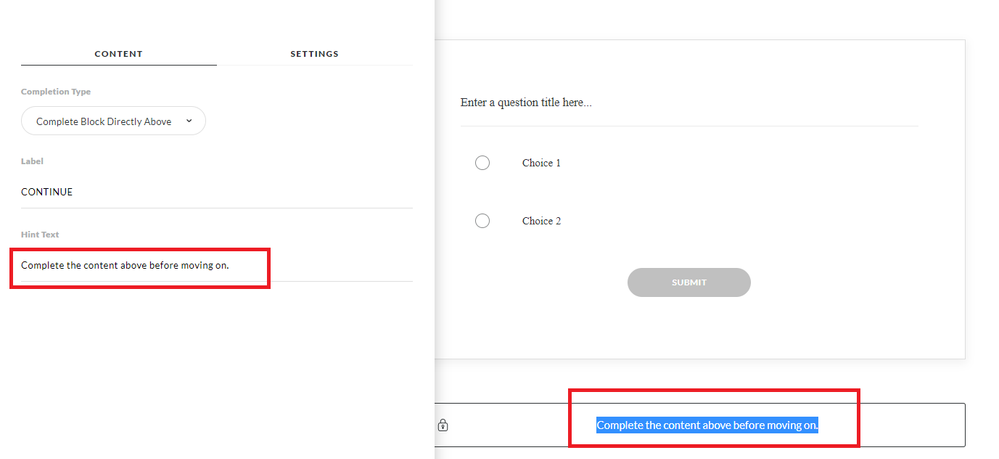Click the divider line under the question title

pos(688,126)
